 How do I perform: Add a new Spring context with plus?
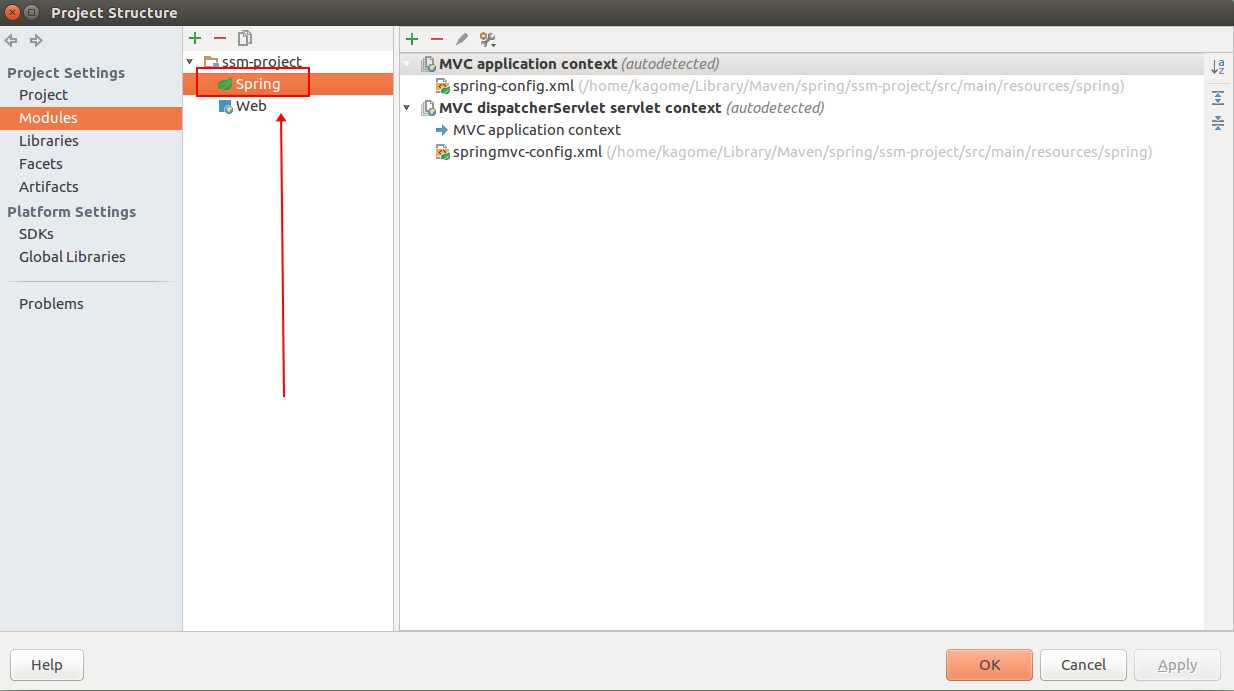click(x=411, y=39)
